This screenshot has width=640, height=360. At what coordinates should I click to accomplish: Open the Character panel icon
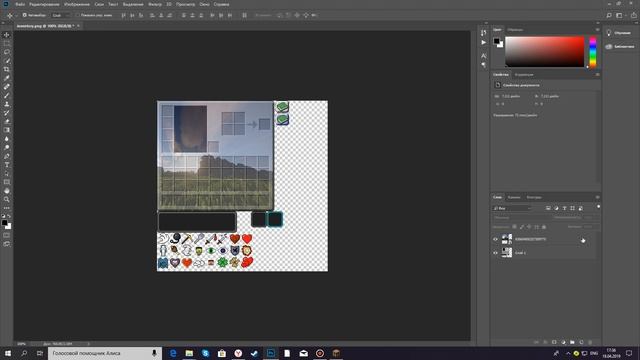pos(484,56)
